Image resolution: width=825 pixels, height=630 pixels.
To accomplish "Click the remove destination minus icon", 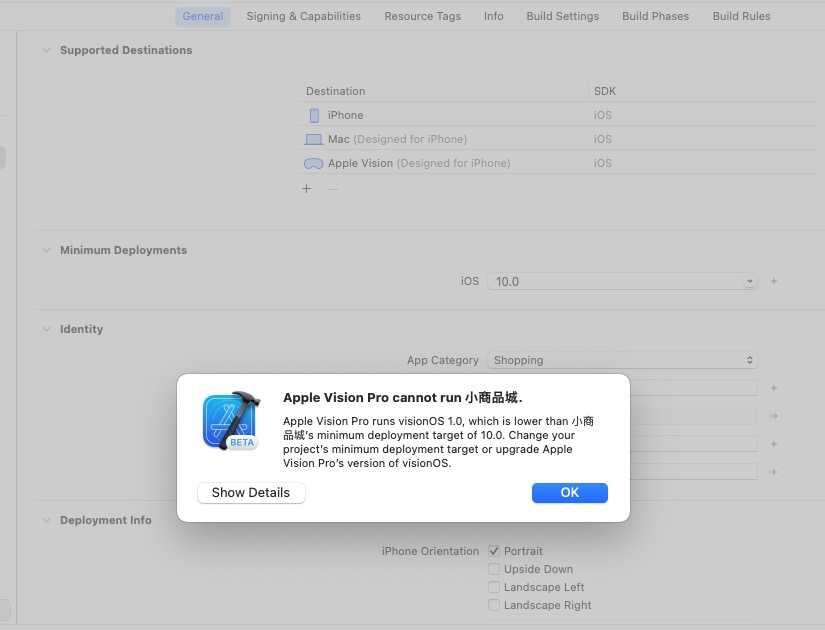I will click(x=333, y=188).
